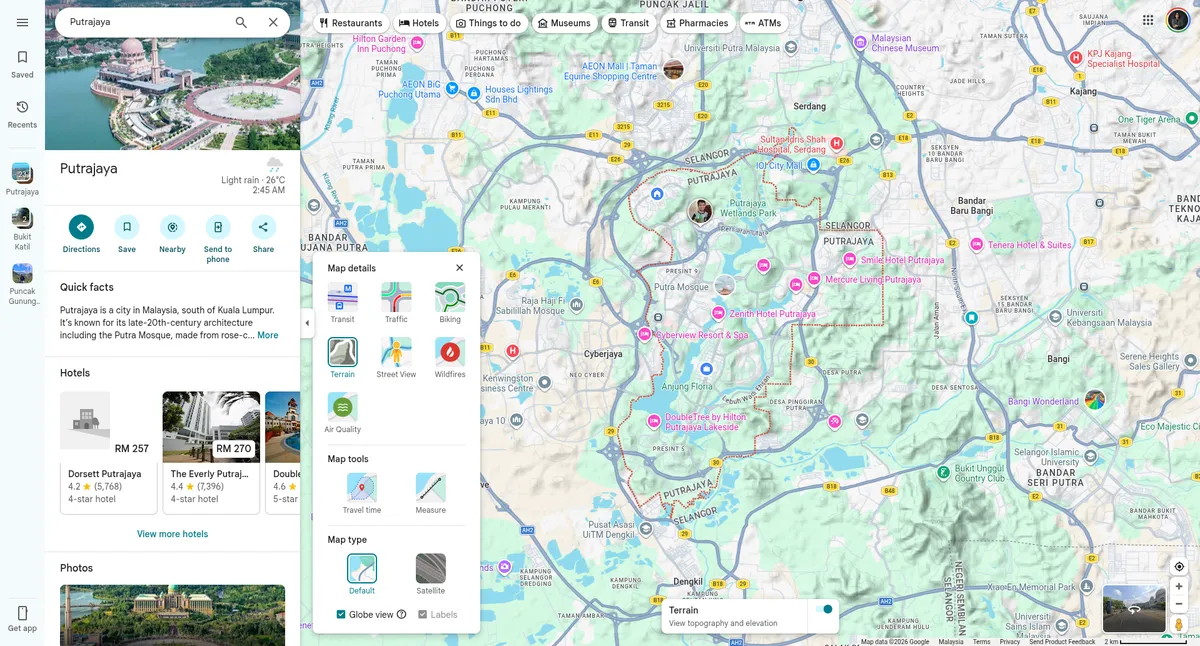The height and width of the screenshot is (646, 1200).
Task: Enable the Air Quality layer
Action: coord(343,413)
